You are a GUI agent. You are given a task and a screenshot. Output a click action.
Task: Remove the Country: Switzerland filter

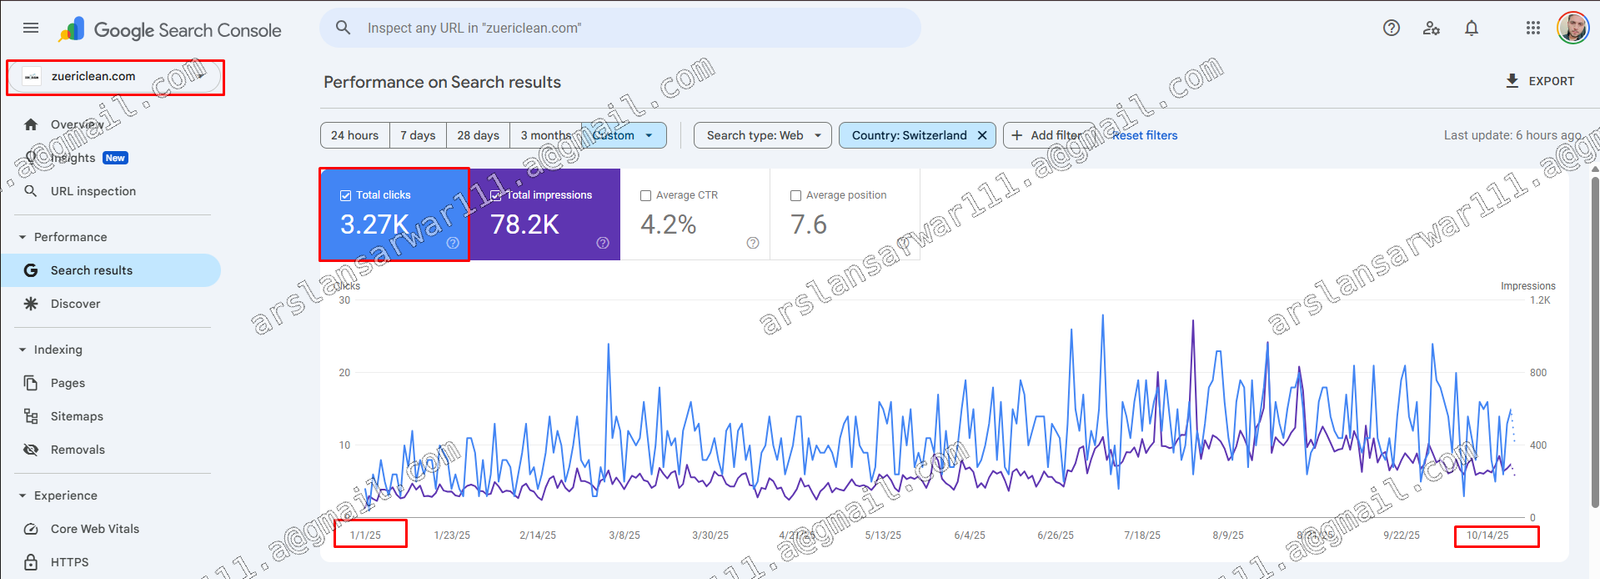coord(982,135)
